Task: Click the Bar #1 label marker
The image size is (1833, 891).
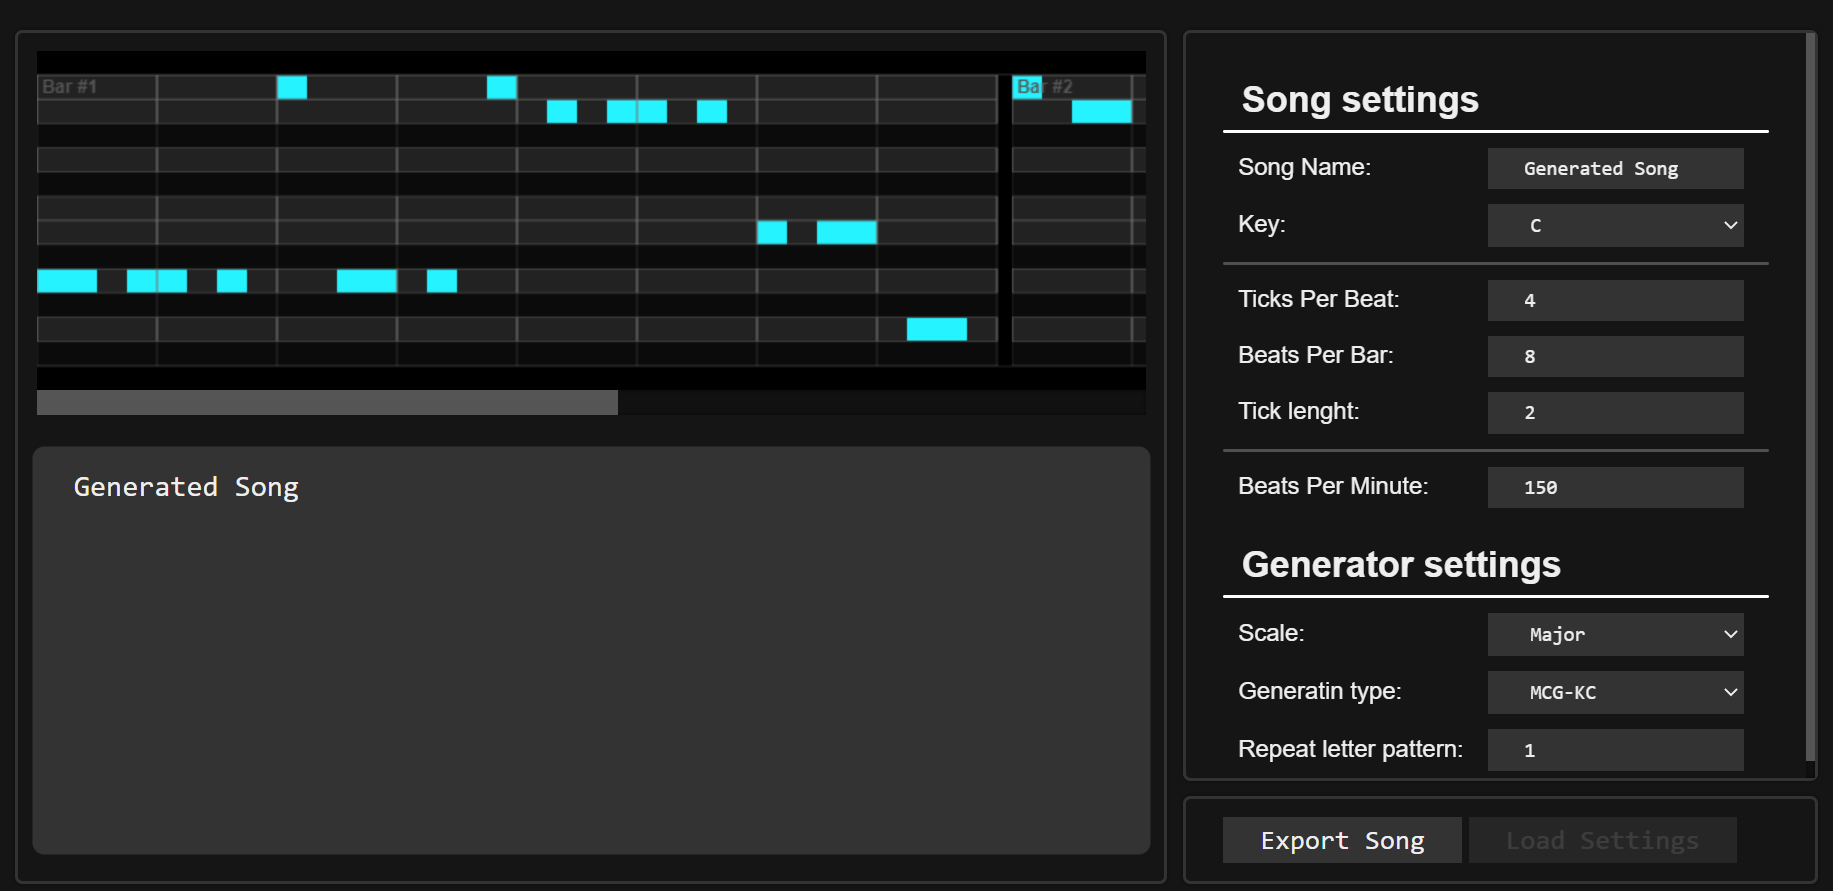Action: (x=69, y=87)
